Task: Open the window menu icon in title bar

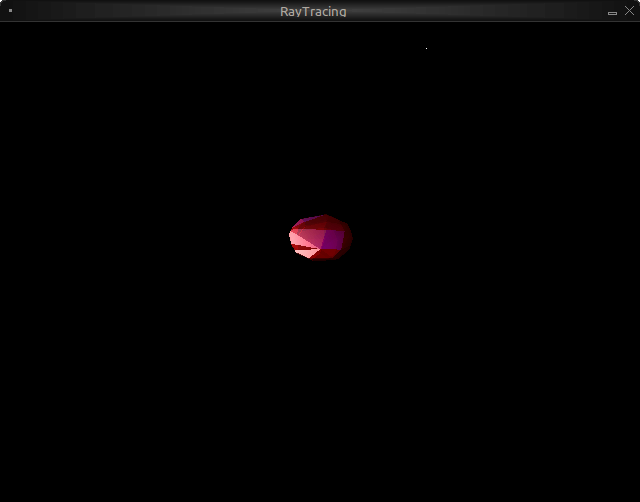Action: click(x=11, y=11)
